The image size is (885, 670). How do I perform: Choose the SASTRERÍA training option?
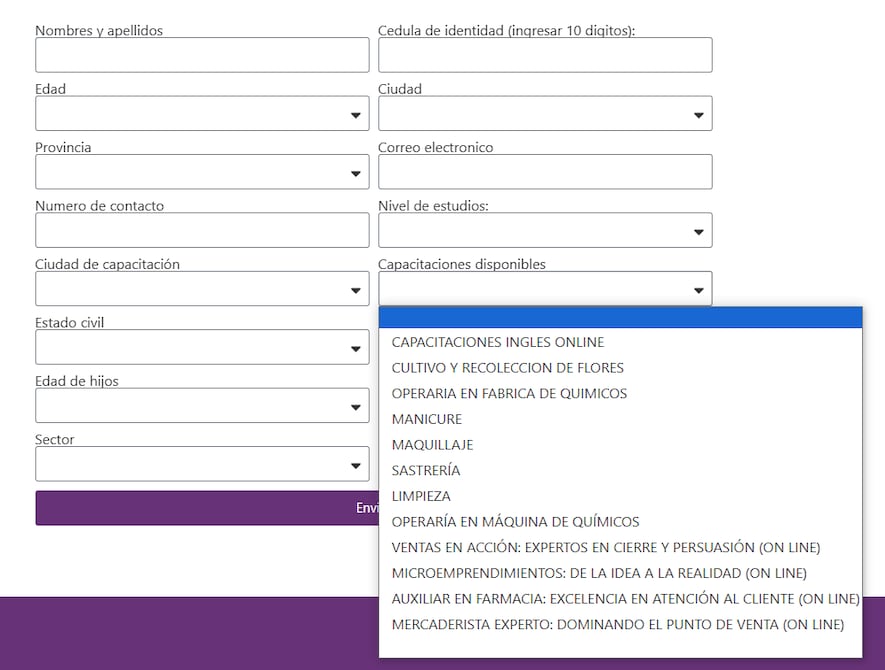(x=426, y=470)
